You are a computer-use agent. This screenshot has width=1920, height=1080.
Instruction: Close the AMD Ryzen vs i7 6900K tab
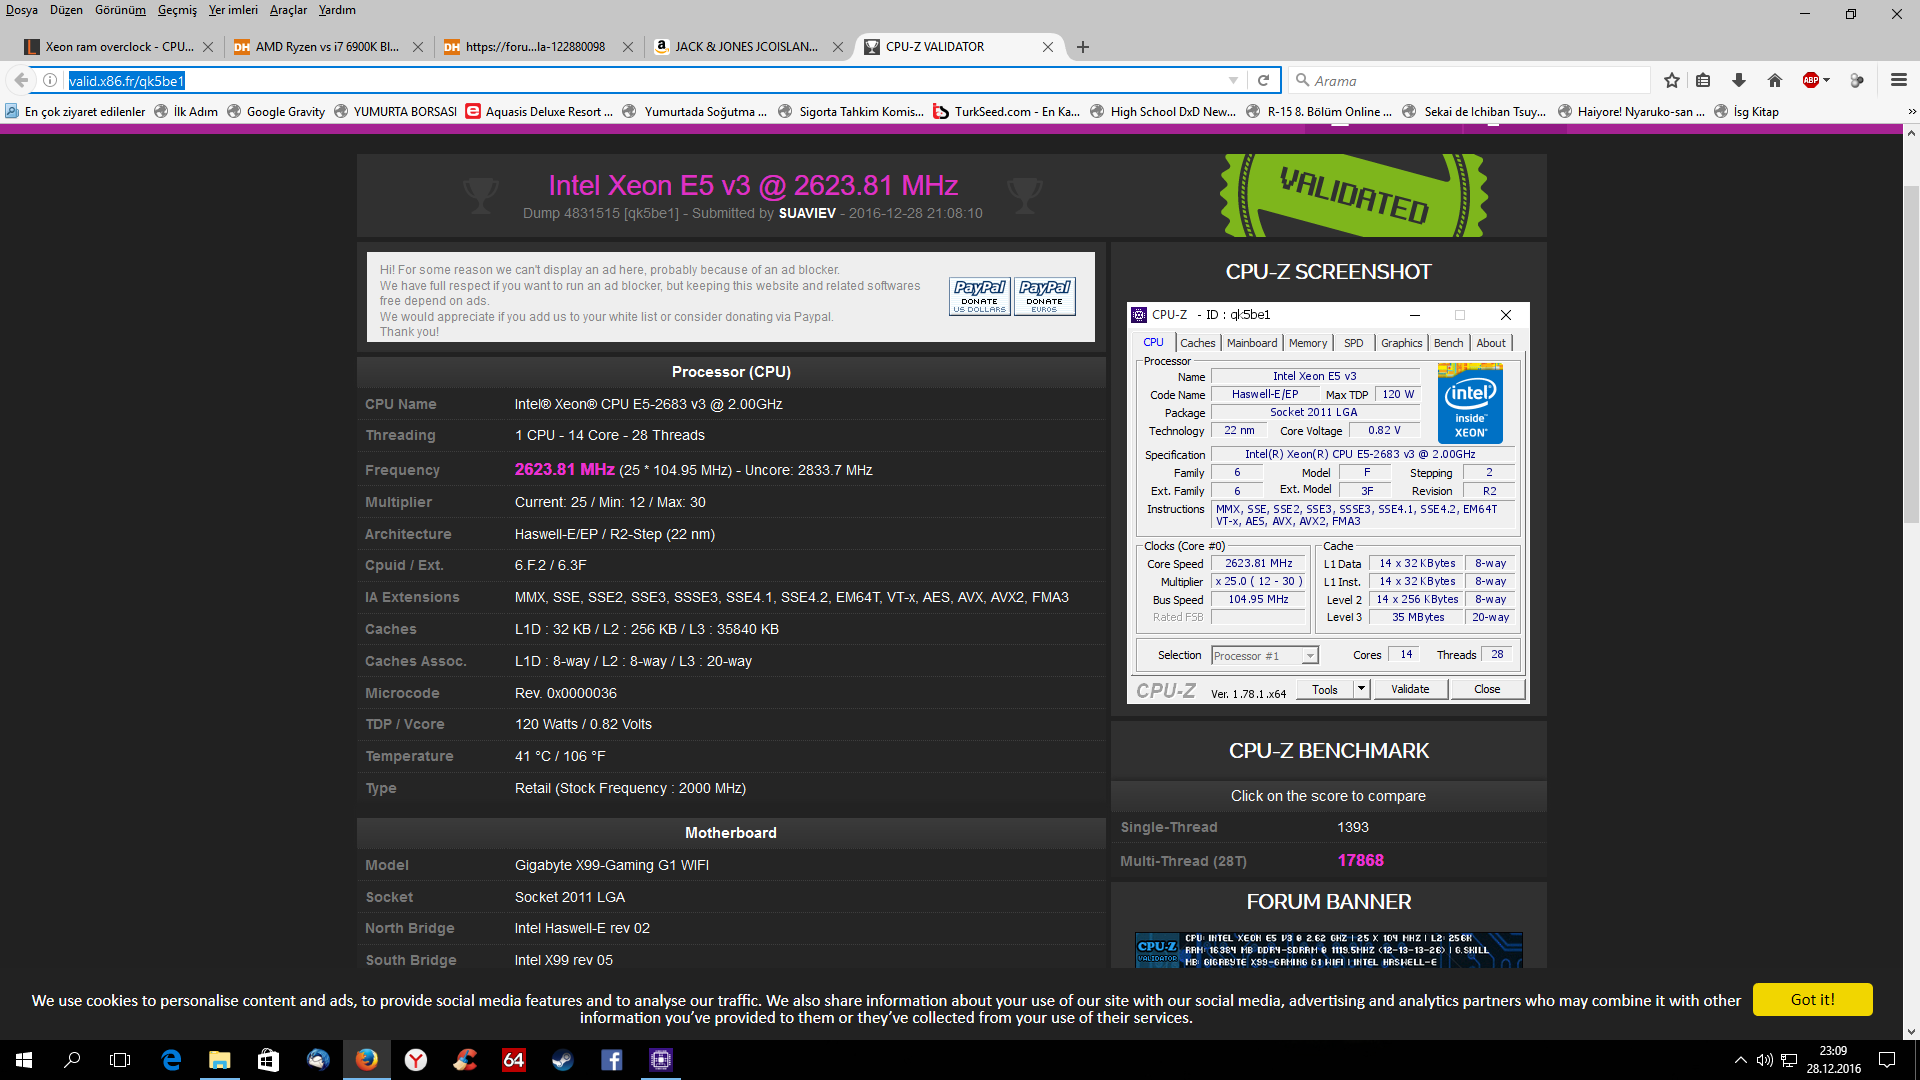coord(418,47)
